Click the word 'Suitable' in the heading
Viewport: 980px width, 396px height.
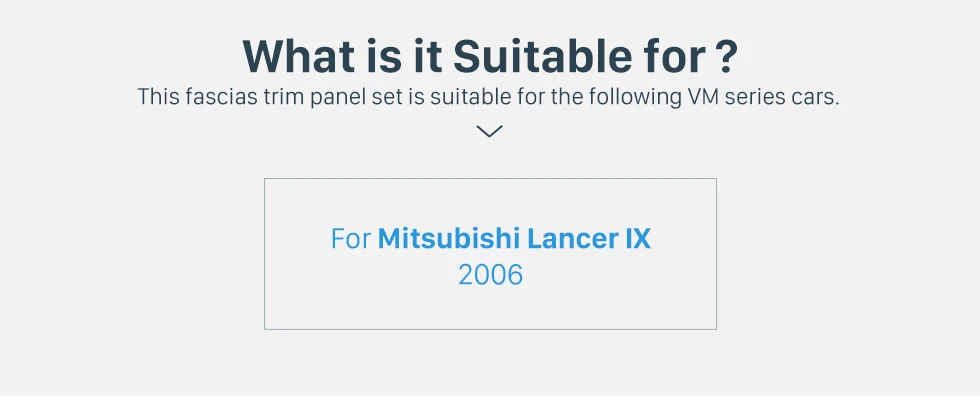click(x=543, y=57)
